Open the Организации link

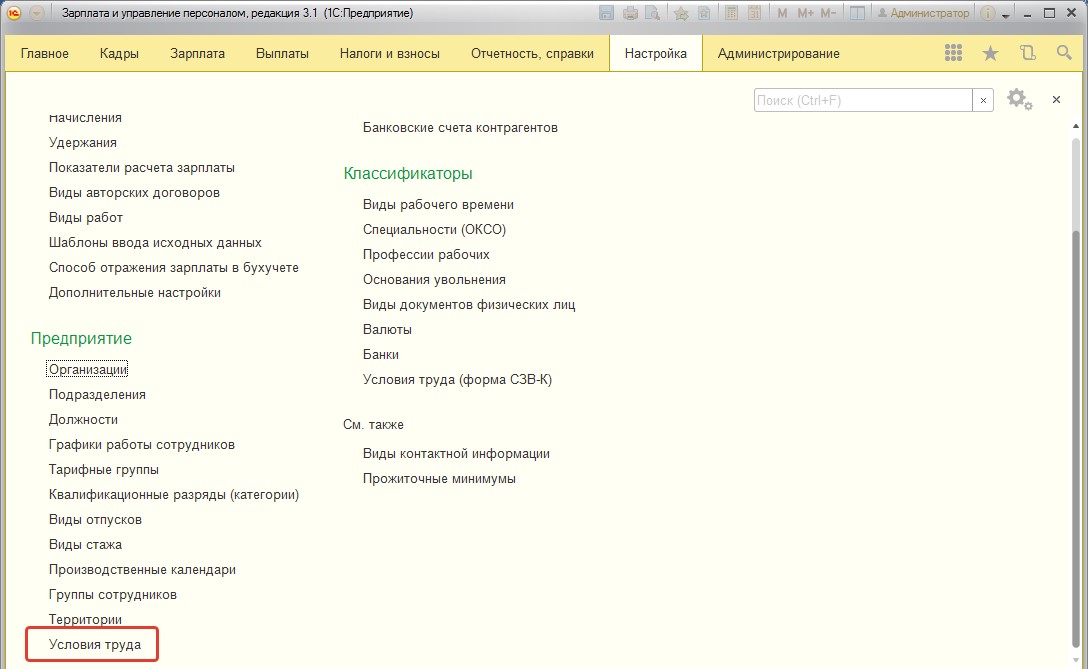[x=87, y=370]
